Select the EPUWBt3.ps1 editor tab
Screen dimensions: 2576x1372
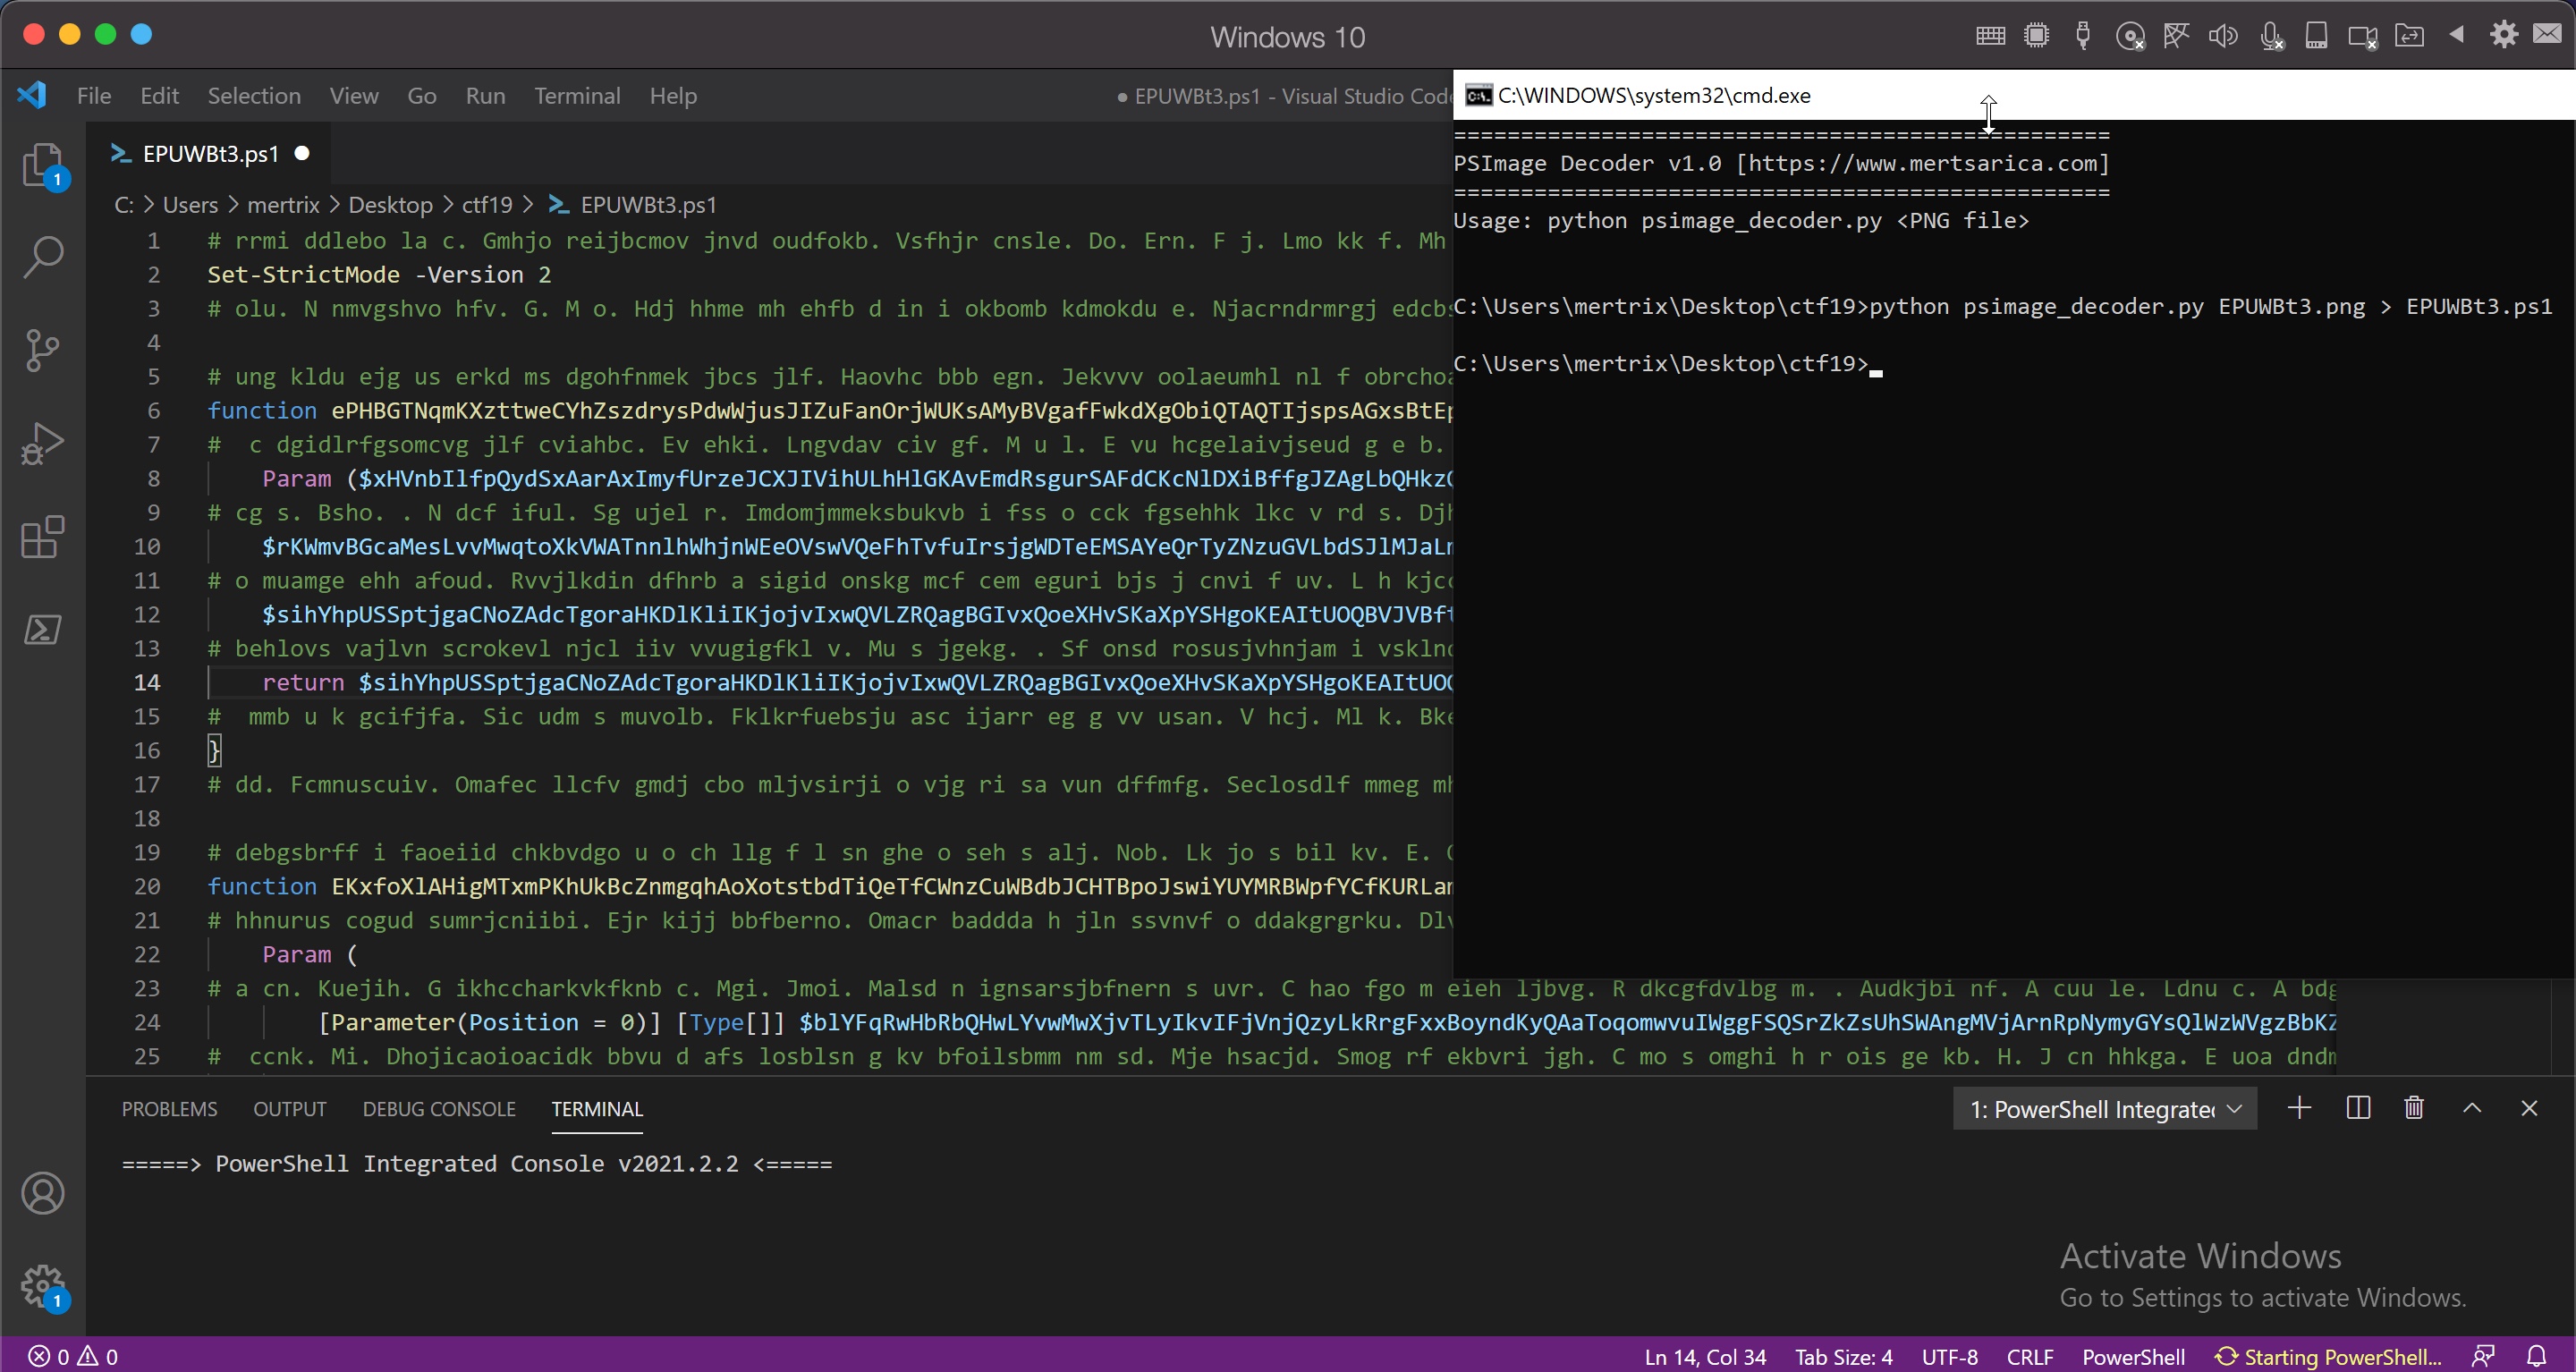(x=210, y=154)
